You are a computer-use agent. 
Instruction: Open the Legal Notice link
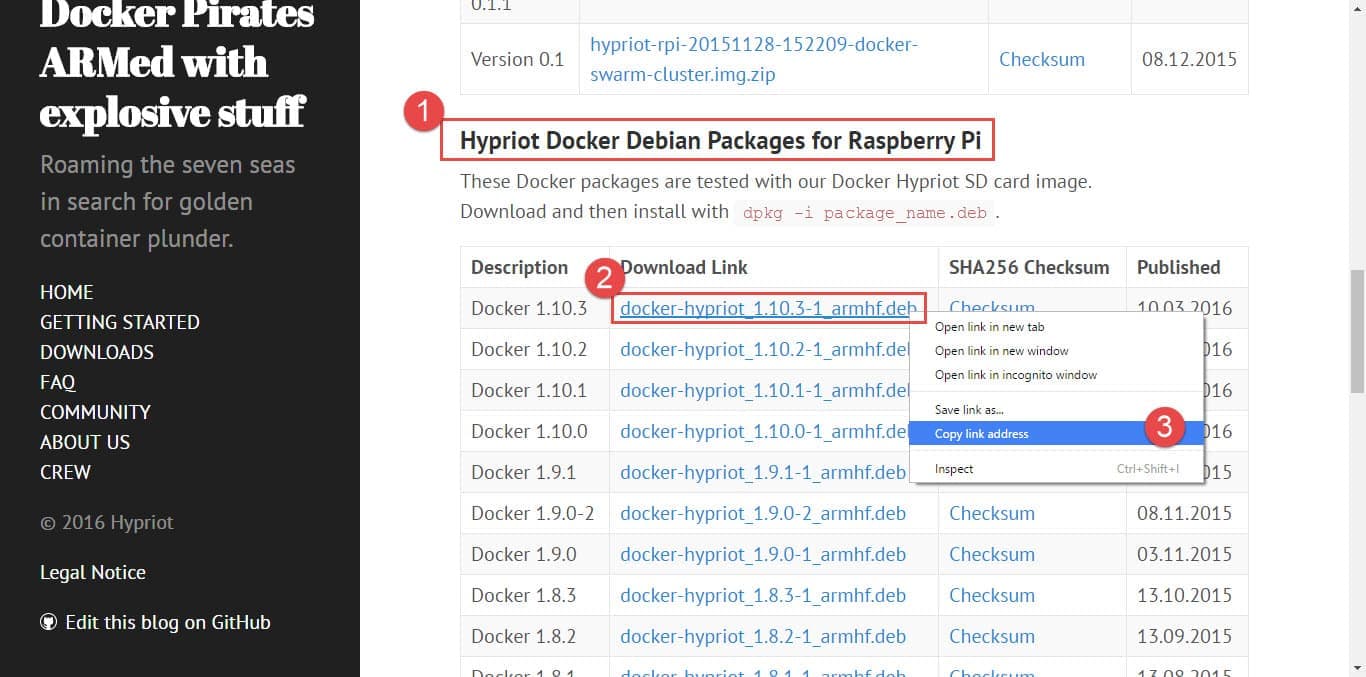(x=92, y=572)
